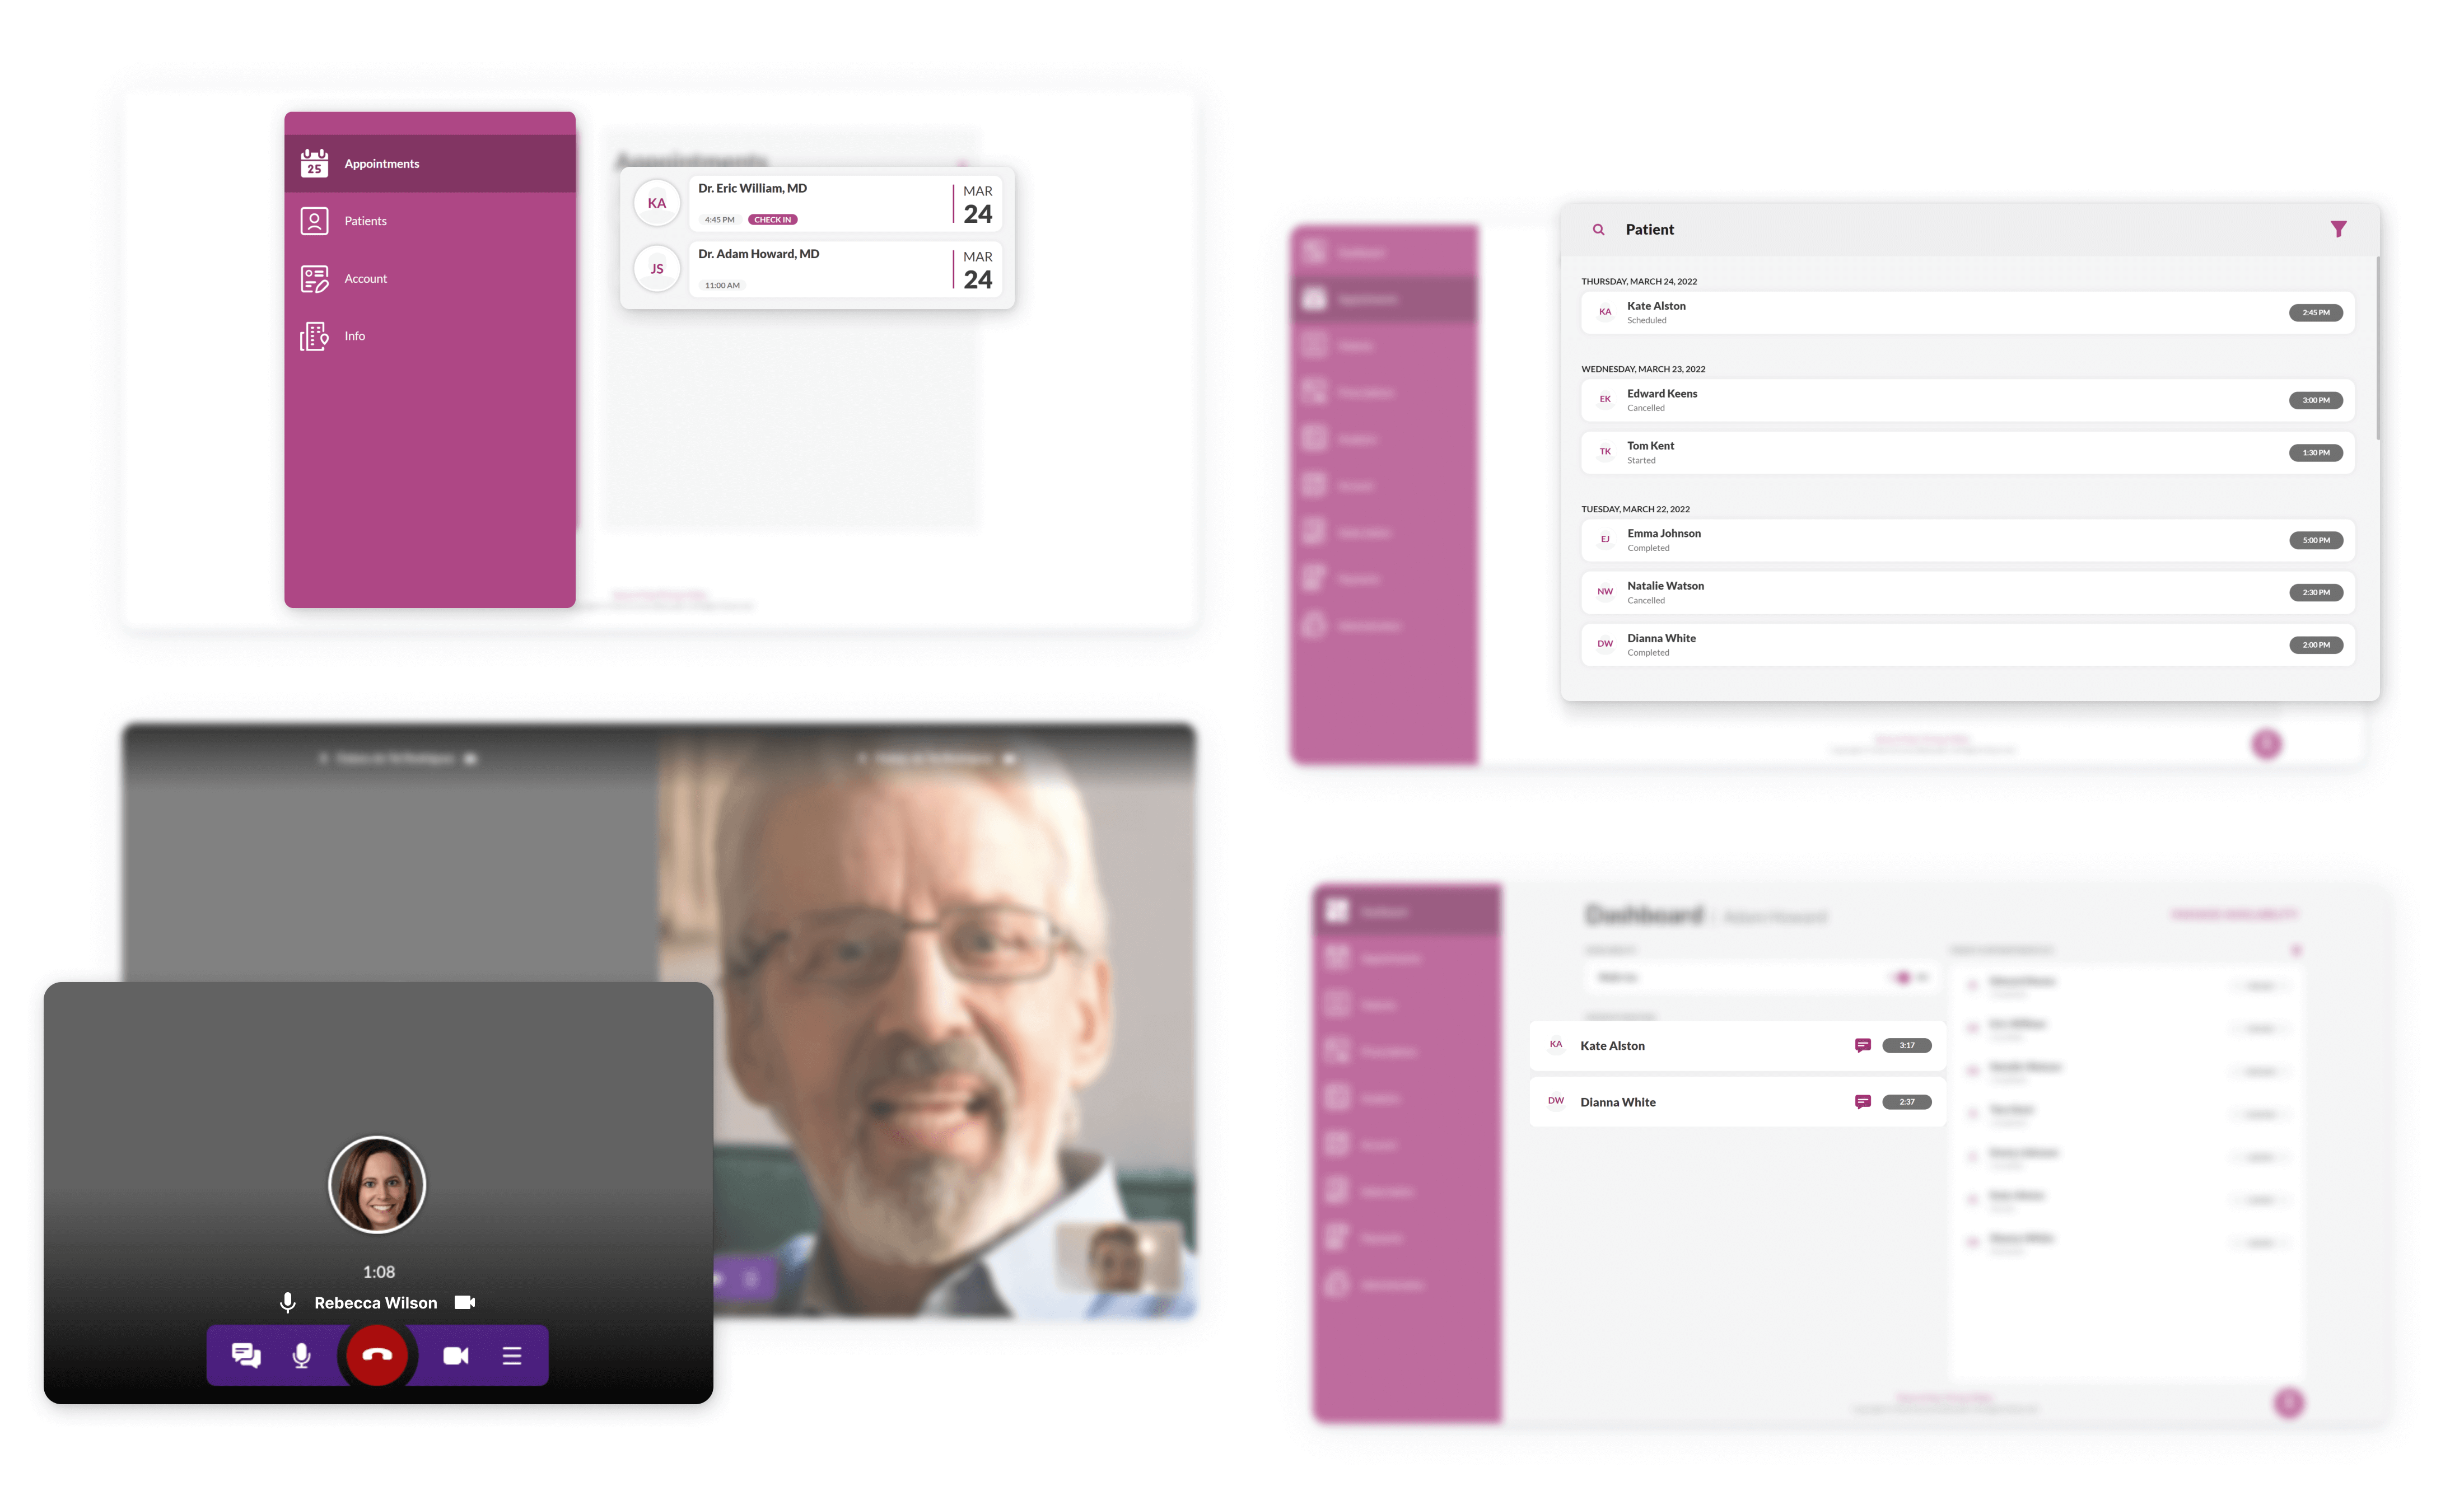Select Patients menu item in sidebar
Image resolution: width=2464 pixels, height=1505 pixels.
365,220
